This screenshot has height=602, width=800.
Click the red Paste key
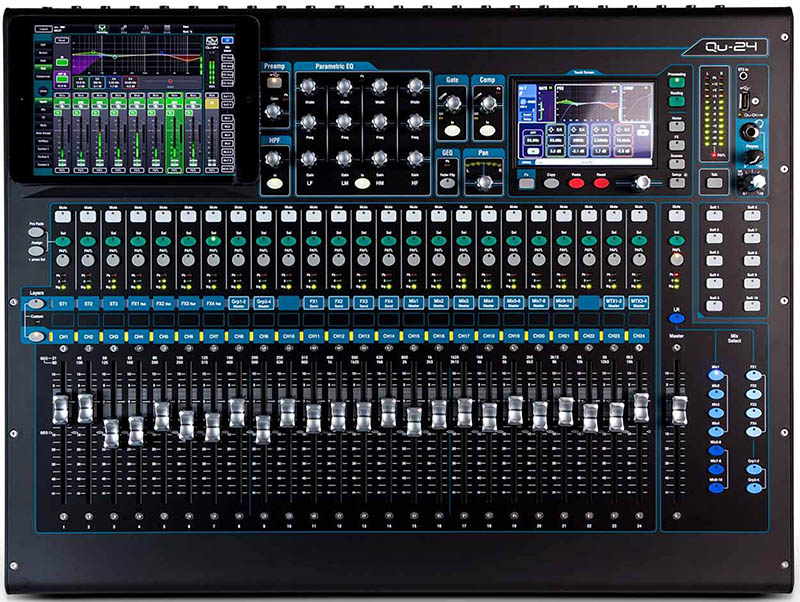(576, 183)
